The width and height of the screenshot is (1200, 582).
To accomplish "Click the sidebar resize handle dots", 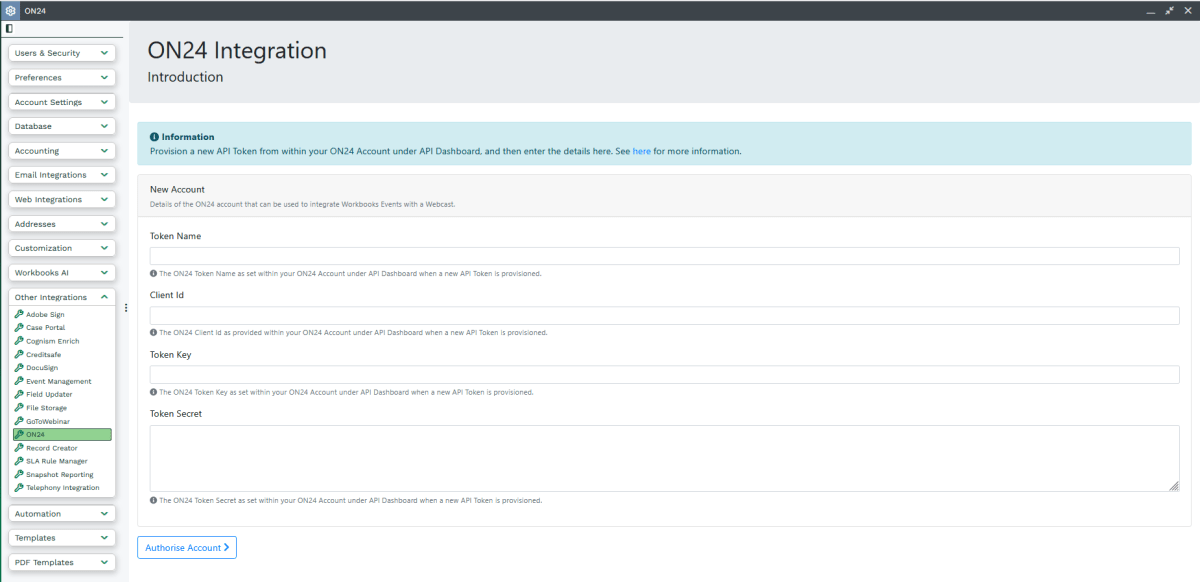I will tap(126, 308).
